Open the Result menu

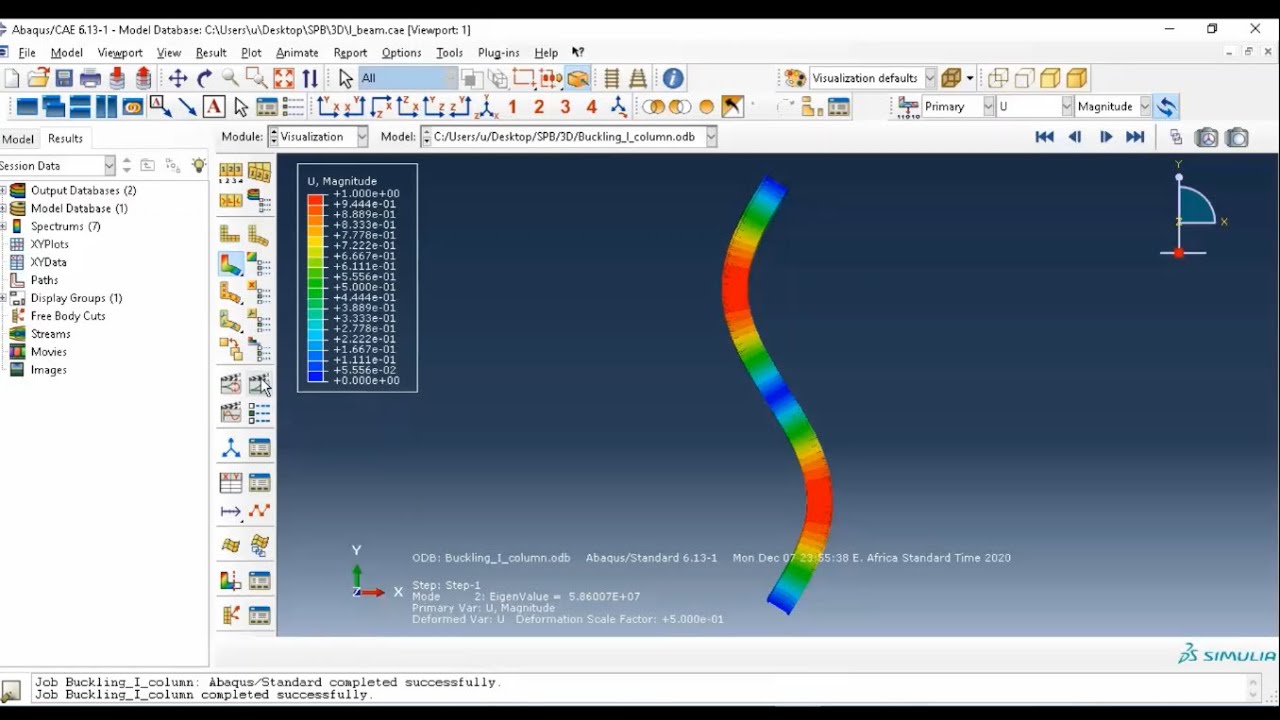click(211, 53)
